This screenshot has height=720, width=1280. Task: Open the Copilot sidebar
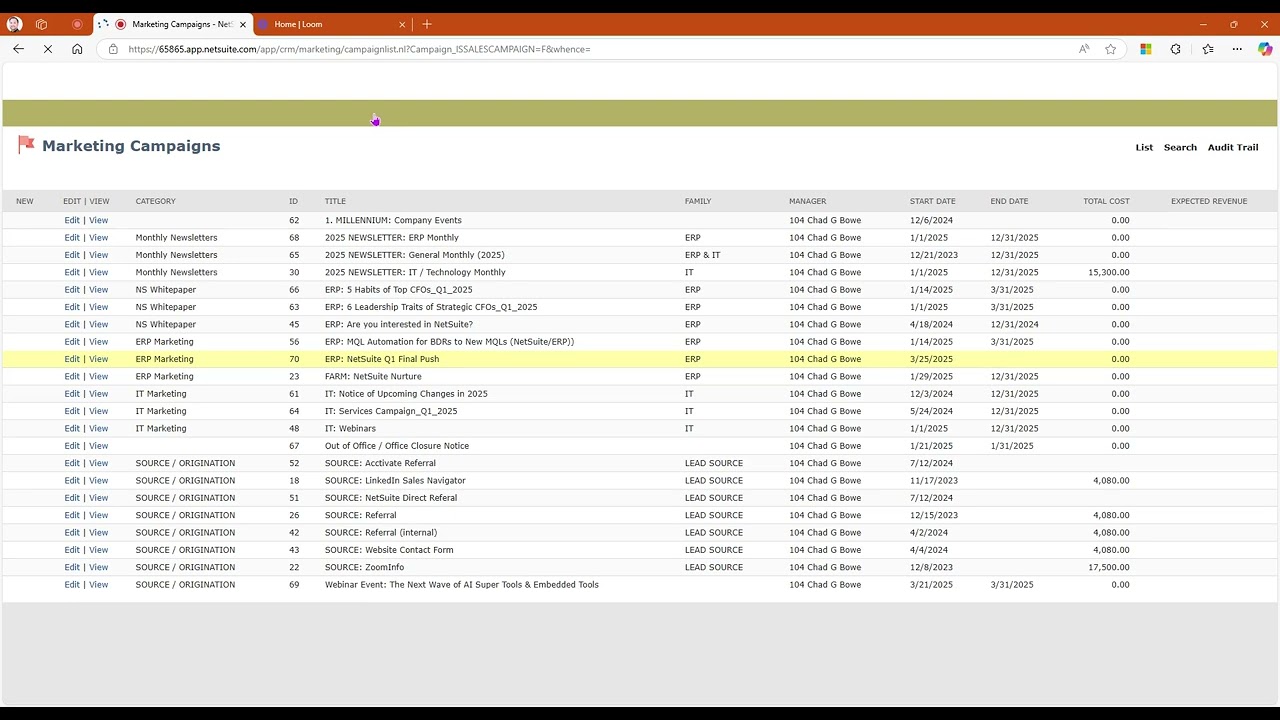(x=1265, y=49)
